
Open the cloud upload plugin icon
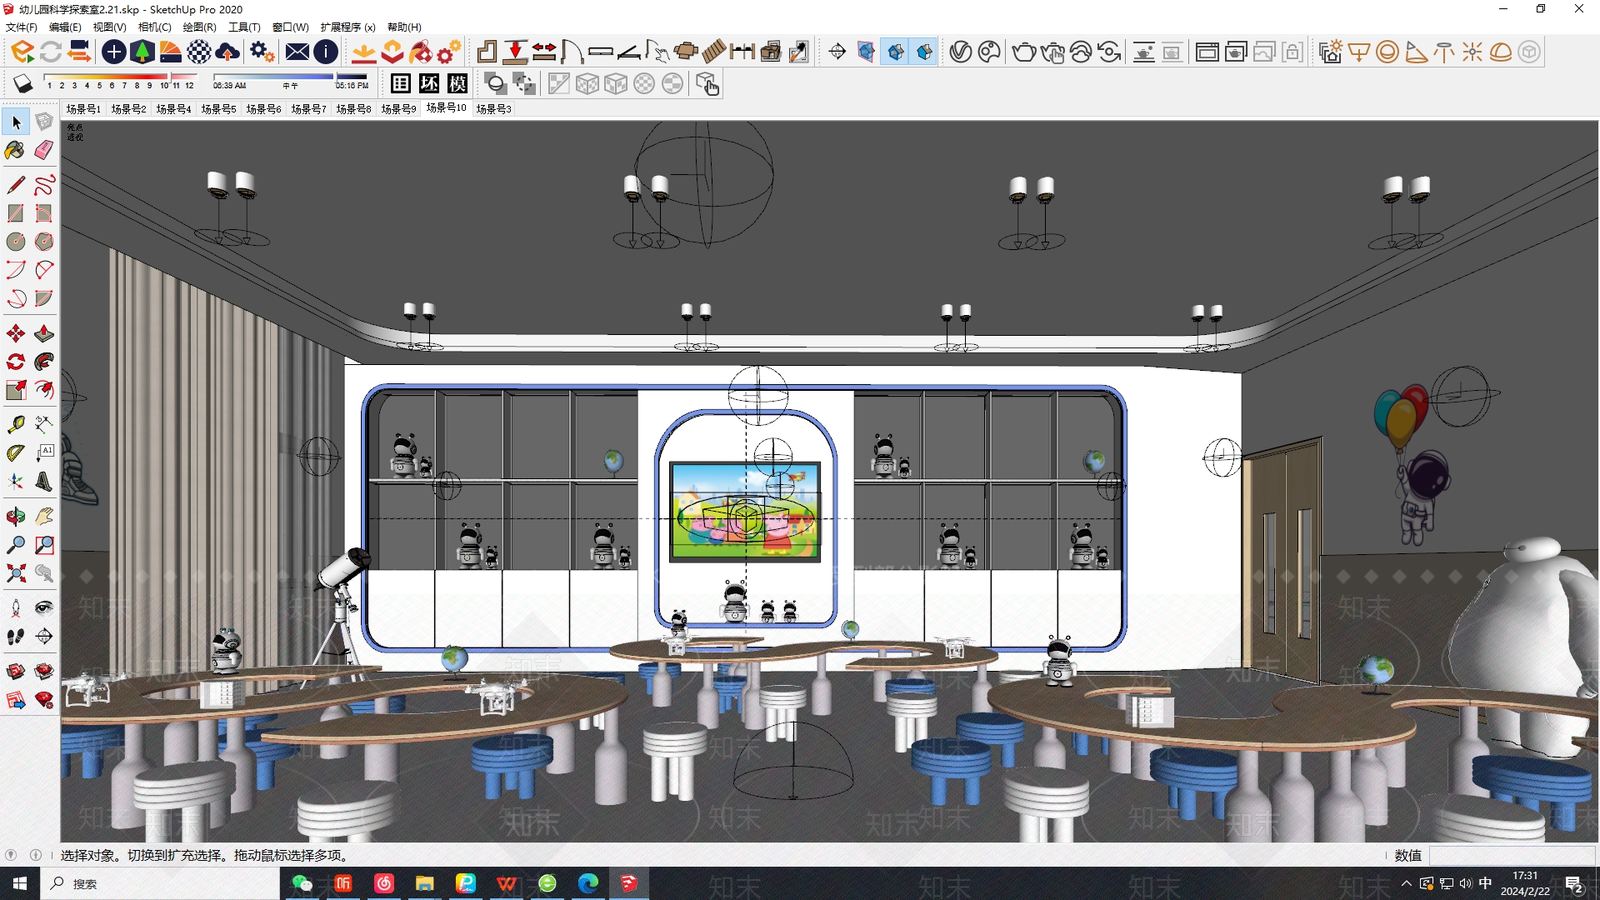tap(228, 52)
